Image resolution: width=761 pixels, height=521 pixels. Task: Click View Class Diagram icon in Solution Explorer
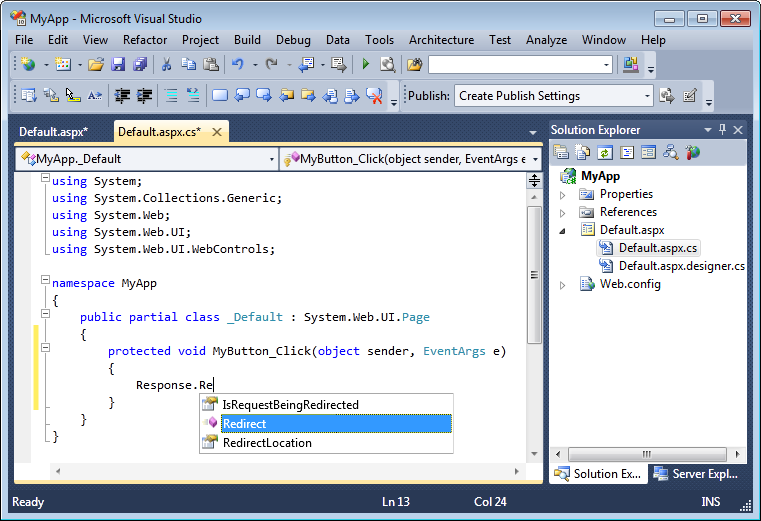671,153
